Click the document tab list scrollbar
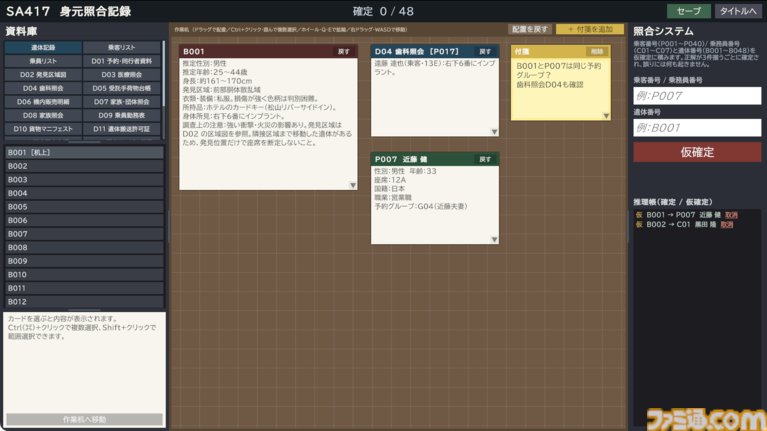This screenshot has width=767, height=431. [x=163, y=74]
